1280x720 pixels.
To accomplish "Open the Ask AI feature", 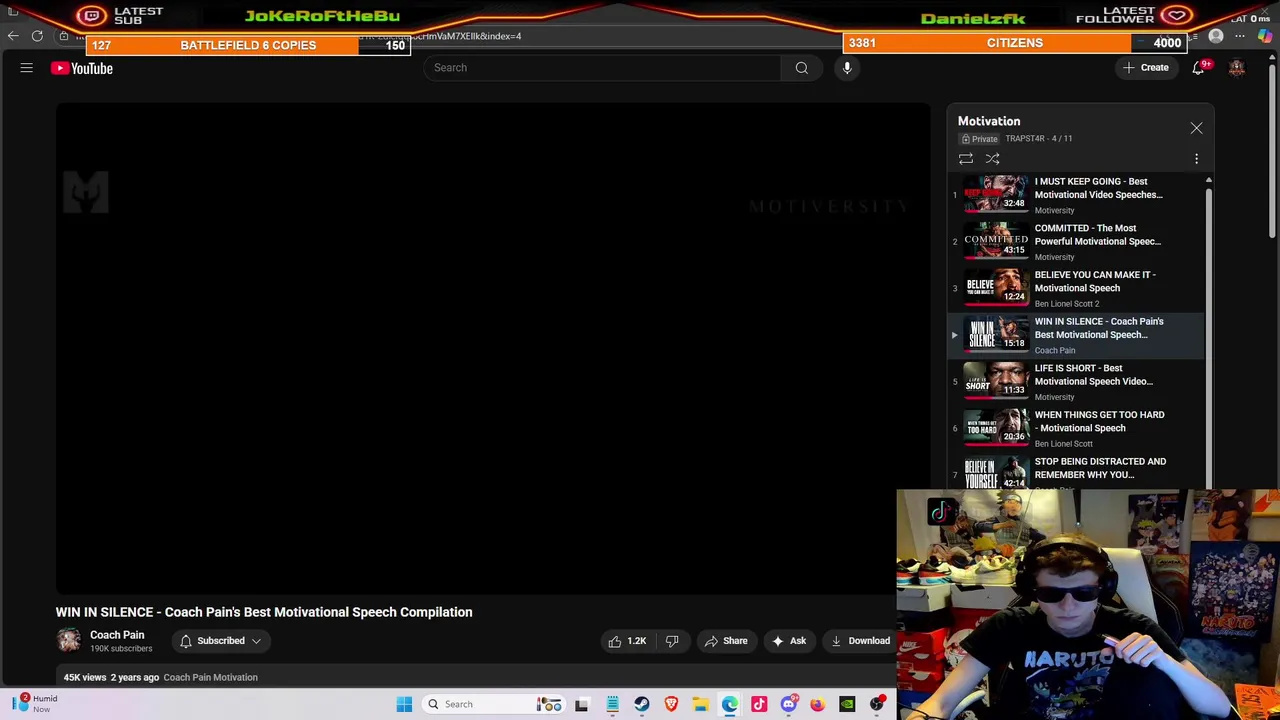I will [x=789, y=641].
